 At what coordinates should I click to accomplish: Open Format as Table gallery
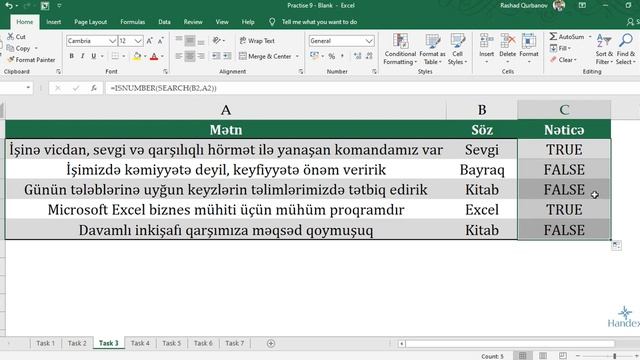[432, 49]
